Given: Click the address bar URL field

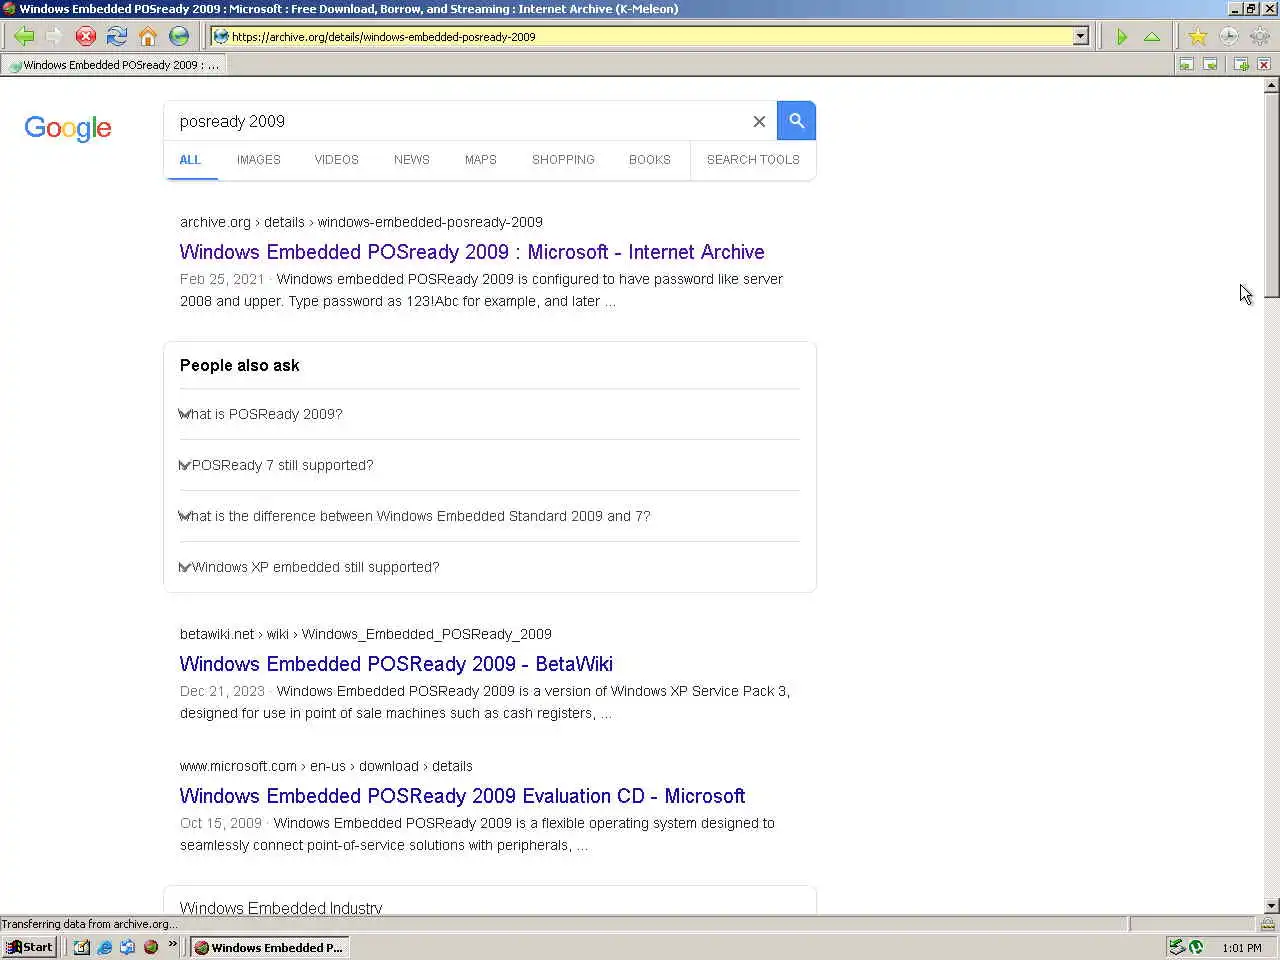Looking at the screenshot, I should click(x=650, y=37).
